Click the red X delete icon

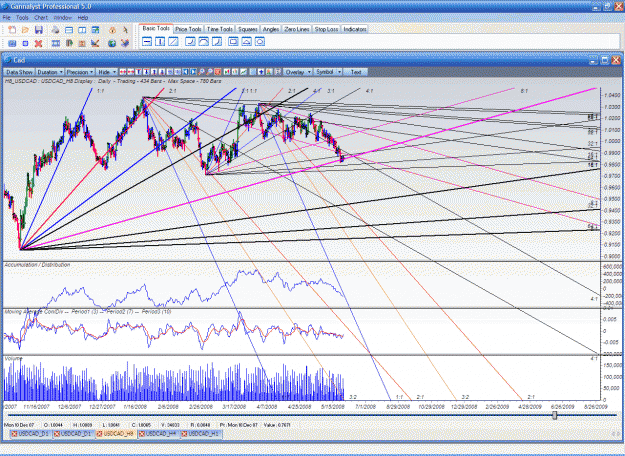(x=38, y=43)
